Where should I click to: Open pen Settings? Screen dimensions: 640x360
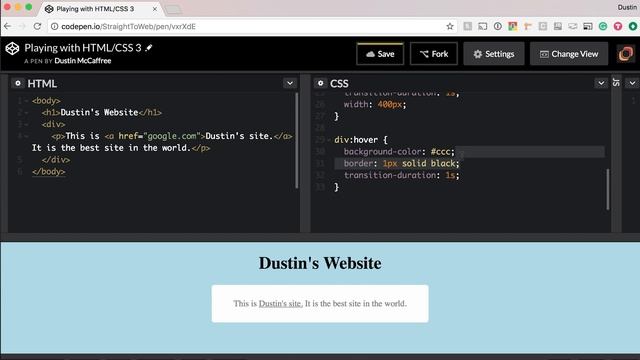[494, 54]
